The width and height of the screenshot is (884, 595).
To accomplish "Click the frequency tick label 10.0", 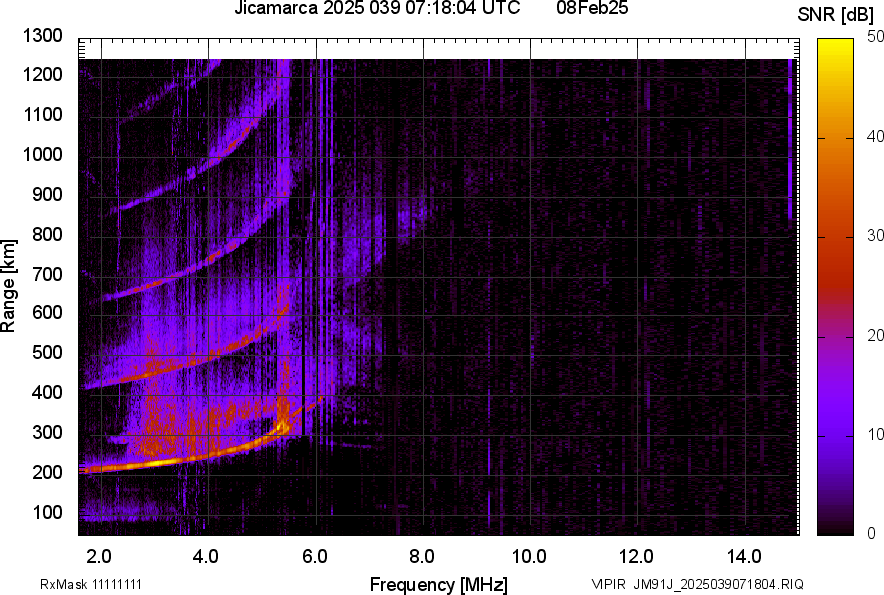I will tap(529, 557).
